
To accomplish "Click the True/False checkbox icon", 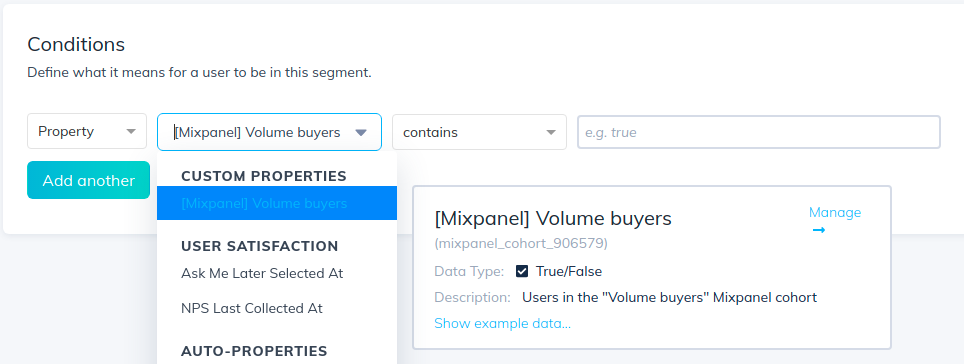I will click(522, 271).
